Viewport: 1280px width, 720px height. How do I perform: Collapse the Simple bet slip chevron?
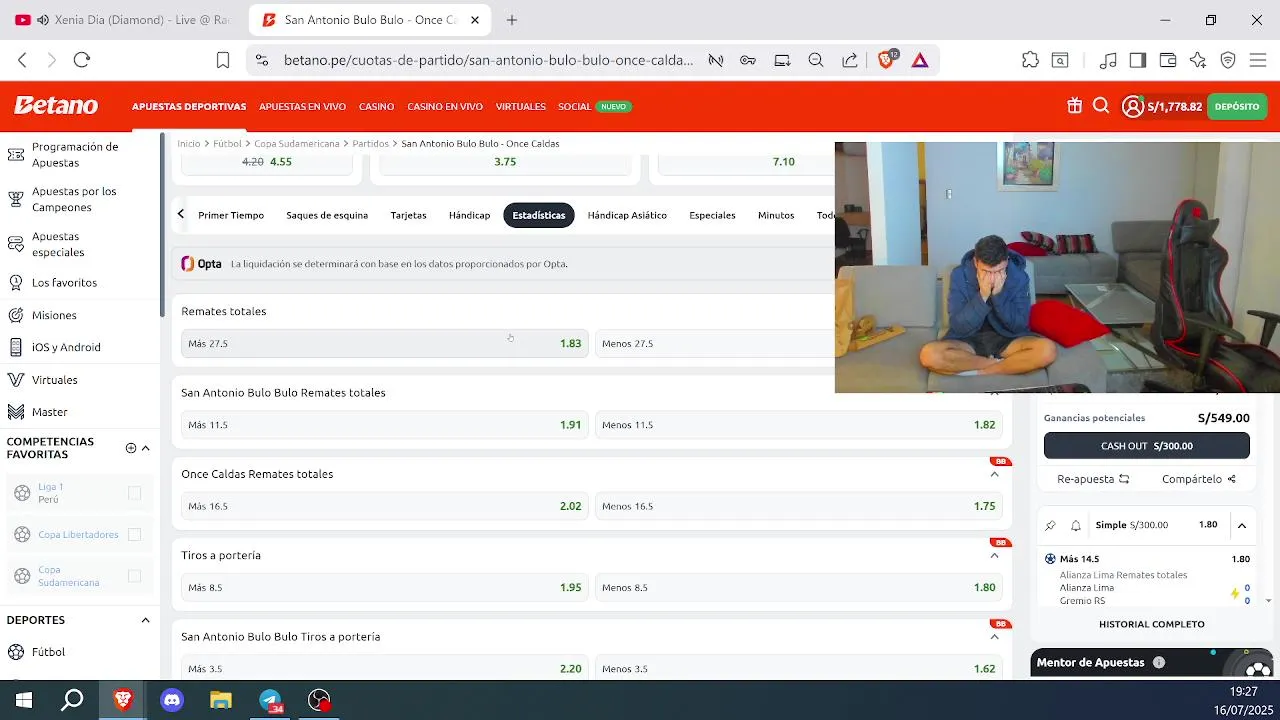point(1241,525)
